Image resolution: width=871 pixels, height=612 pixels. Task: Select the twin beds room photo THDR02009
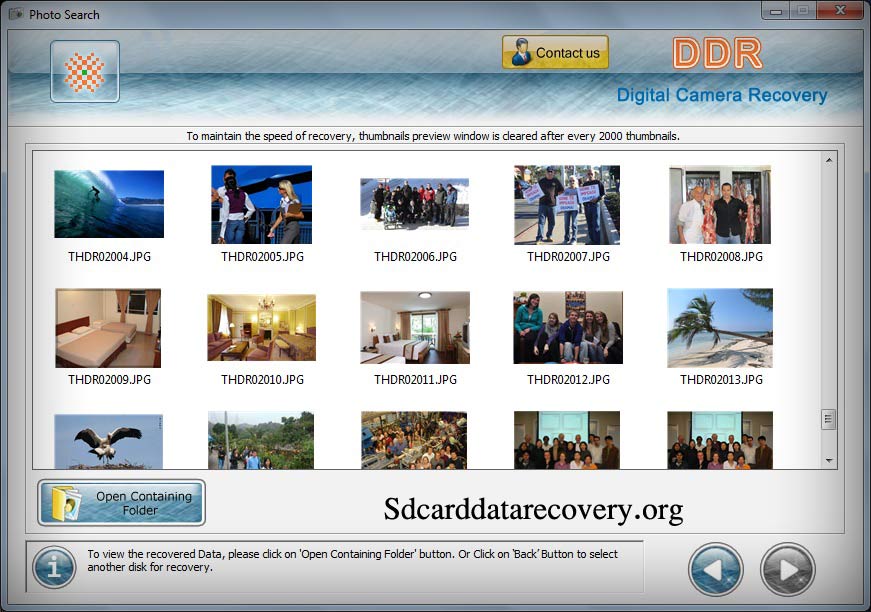tap(108, 328)
